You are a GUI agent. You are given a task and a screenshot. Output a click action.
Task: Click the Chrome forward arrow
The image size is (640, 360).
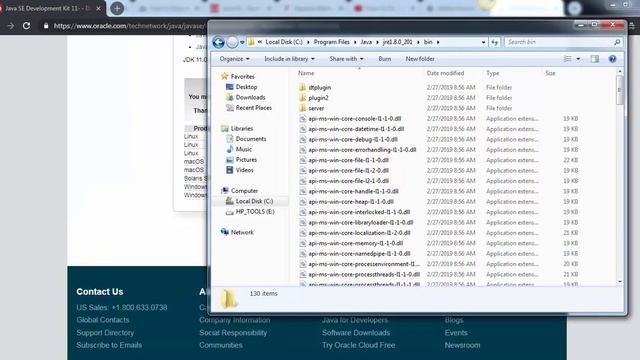[x=11, y=26]
